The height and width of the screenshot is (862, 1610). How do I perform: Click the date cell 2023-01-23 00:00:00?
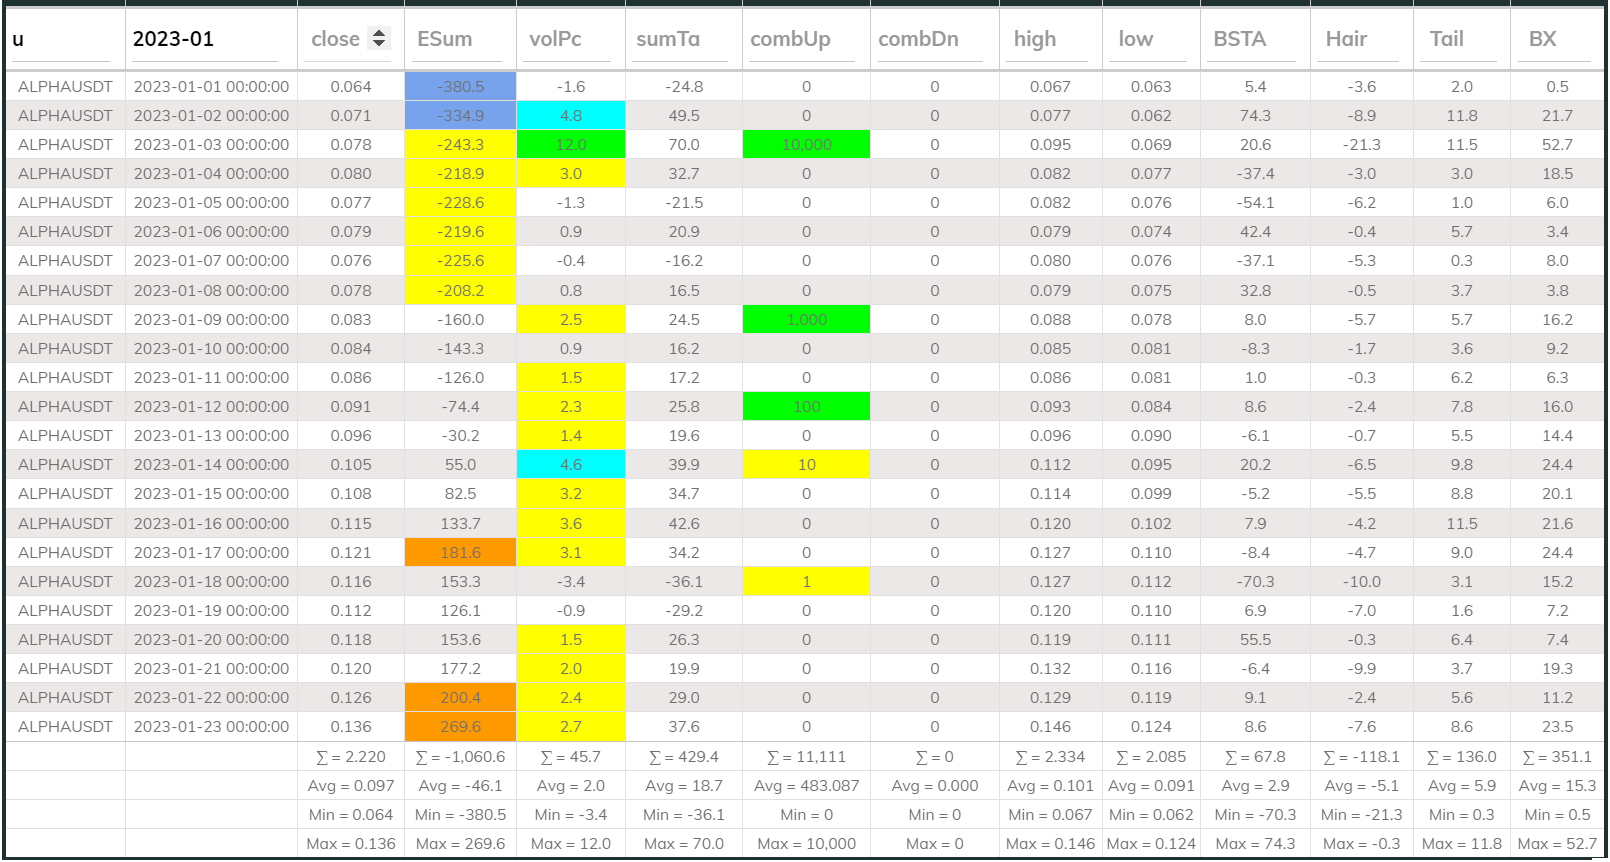pyautogui.click(x=211, y=727)
